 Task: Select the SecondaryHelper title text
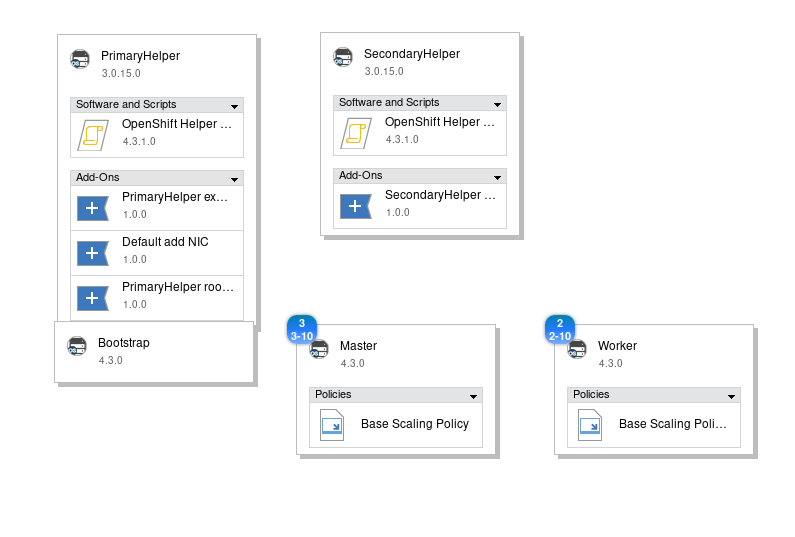click(x=412, y=54)
